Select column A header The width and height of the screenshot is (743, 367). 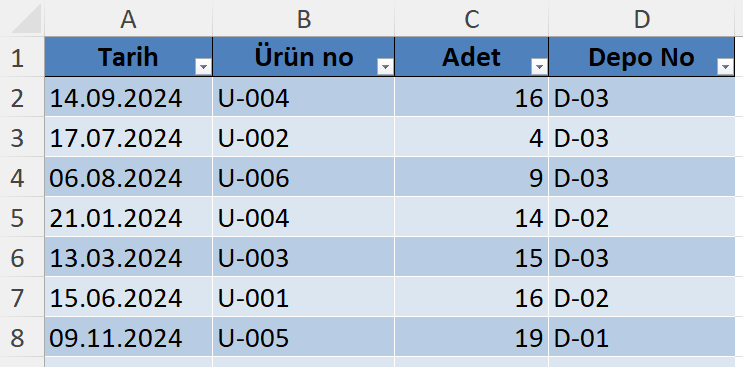[128, 18]
